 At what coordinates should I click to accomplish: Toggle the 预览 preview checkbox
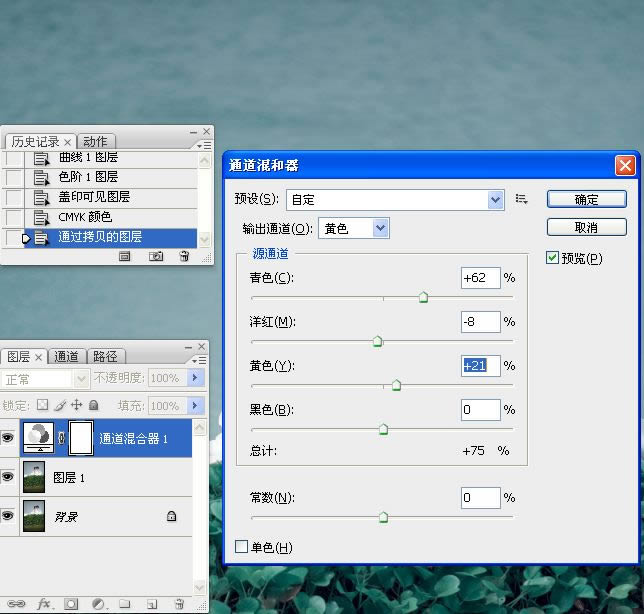click(x=553, y=258)
